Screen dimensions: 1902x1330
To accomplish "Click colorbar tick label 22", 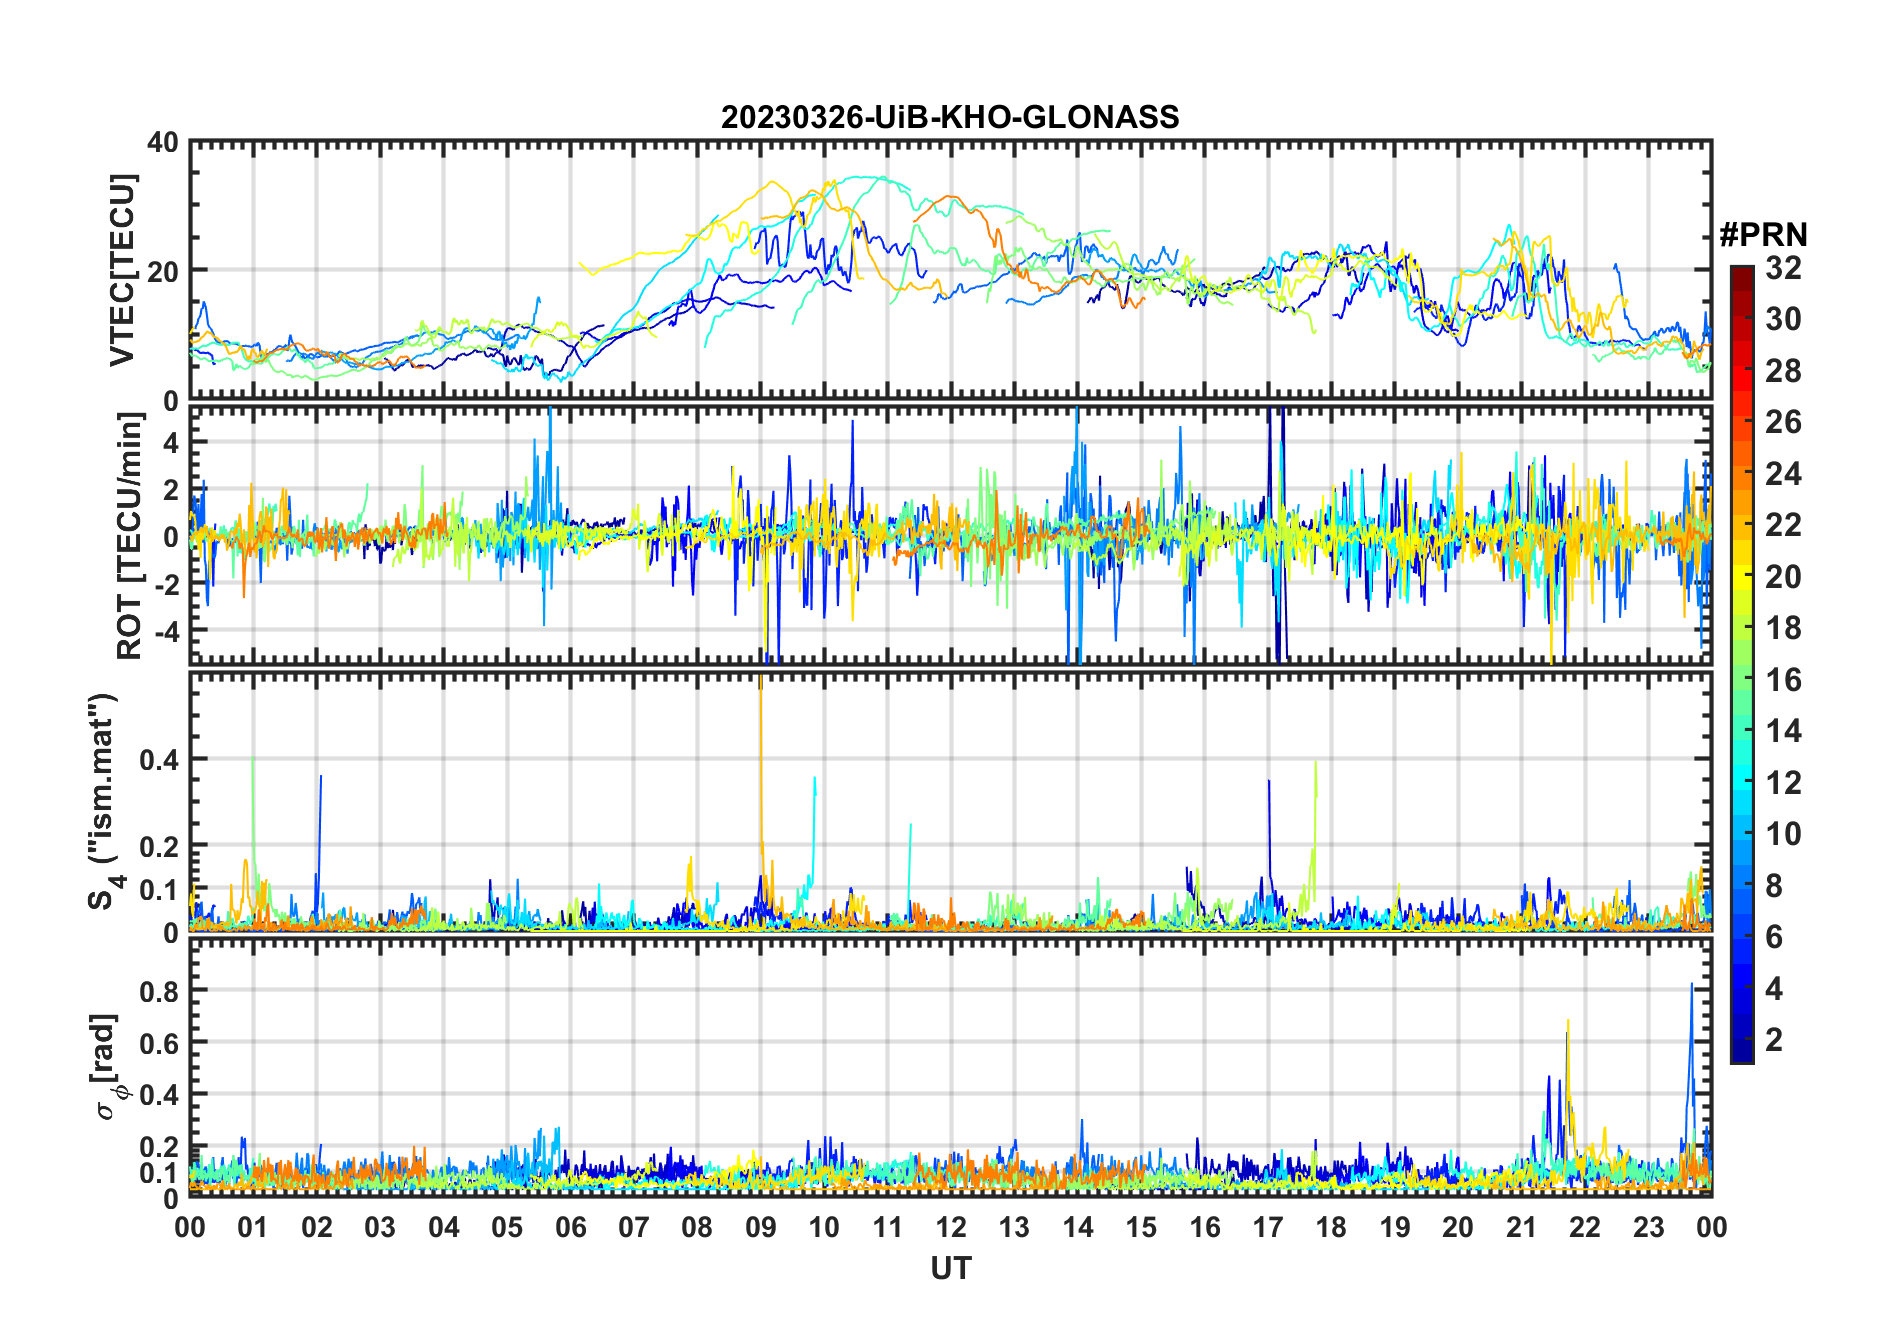I will [1783, 525].
